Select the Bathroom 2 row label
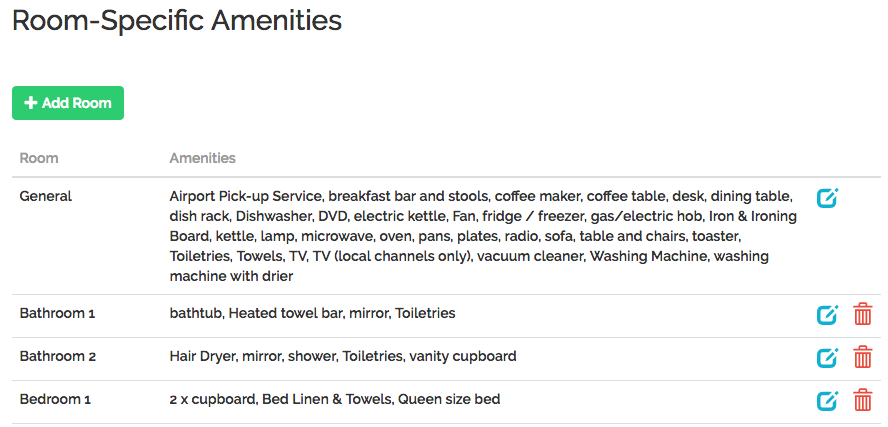 tap(58, 356)
